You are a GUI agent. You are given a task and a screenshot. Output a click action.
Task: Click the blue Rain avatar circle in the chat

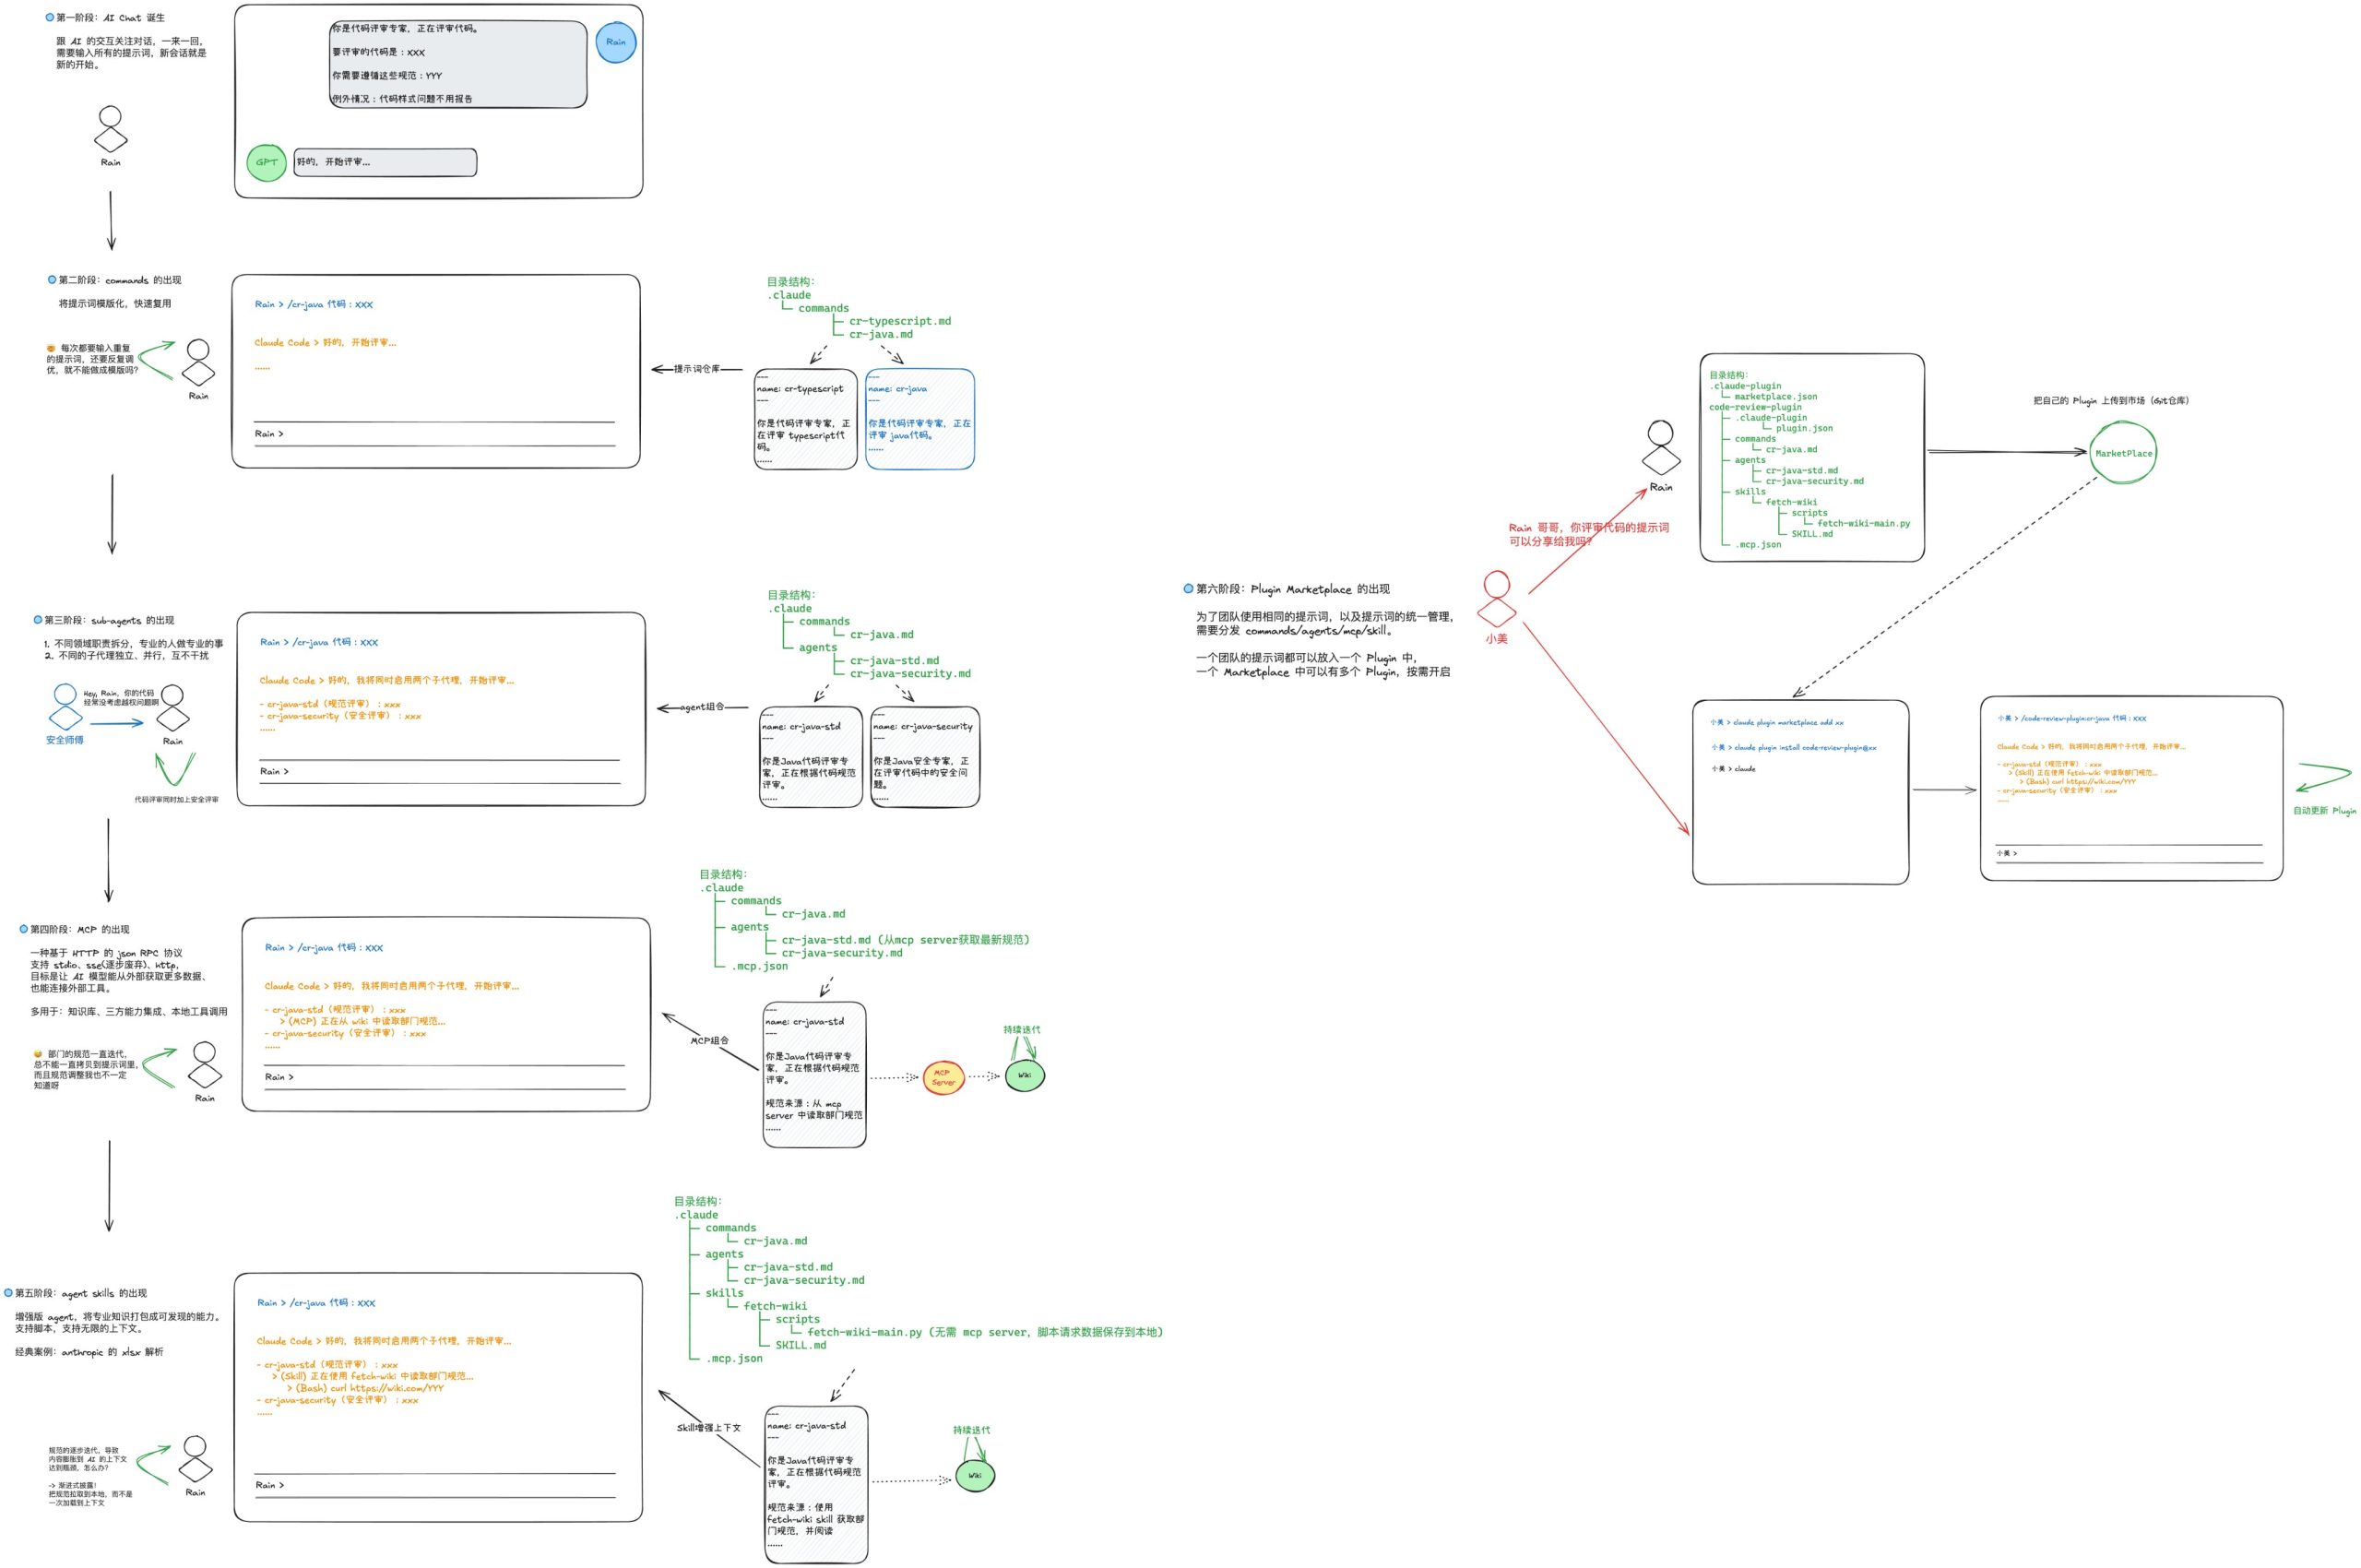(615, 42)
